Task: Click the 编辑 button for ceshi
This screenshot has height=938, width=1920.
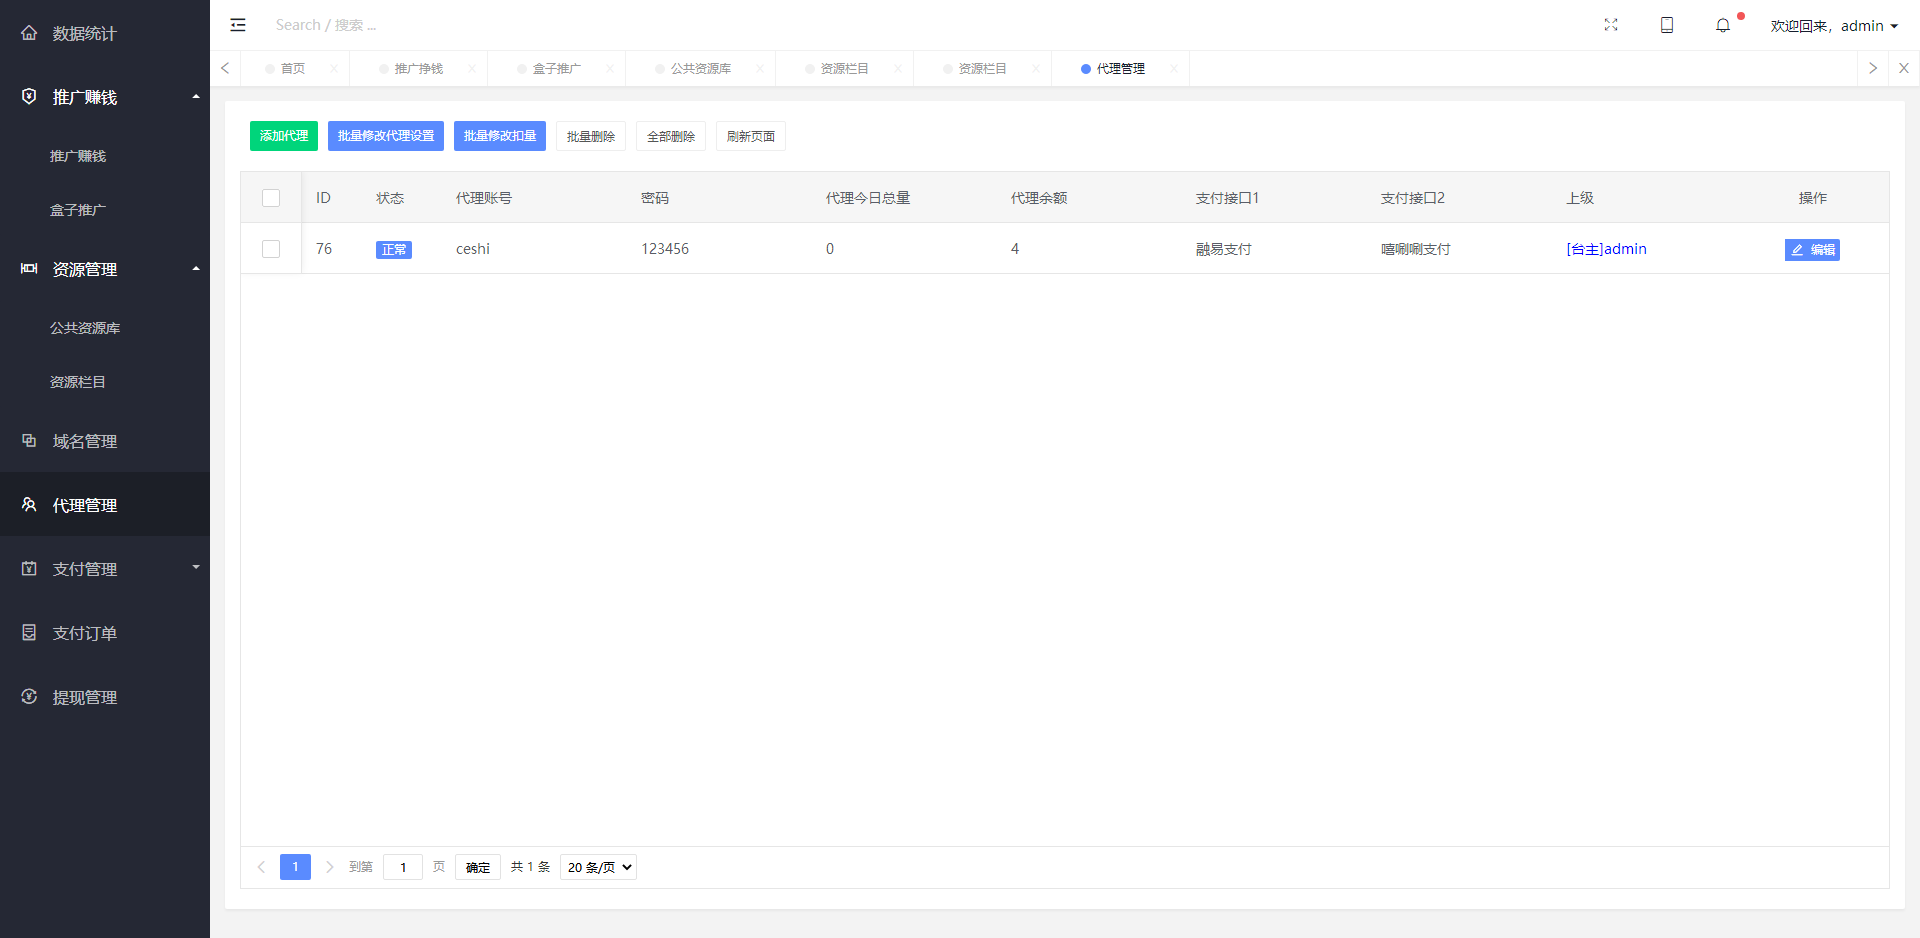Action: pyautogui.click(x=1812, y=250)
